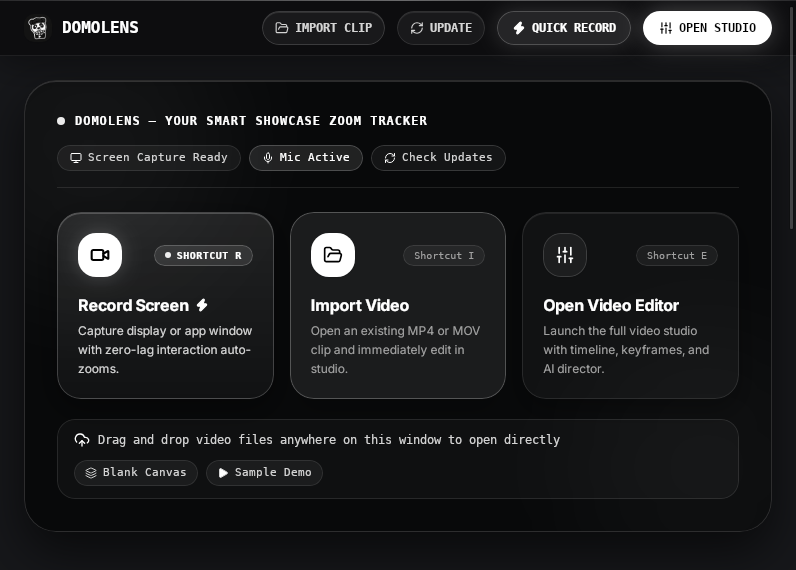Screen dimensions: 796x570
Task: Toggle the Mic Active chip
Action: coord(306,157)
